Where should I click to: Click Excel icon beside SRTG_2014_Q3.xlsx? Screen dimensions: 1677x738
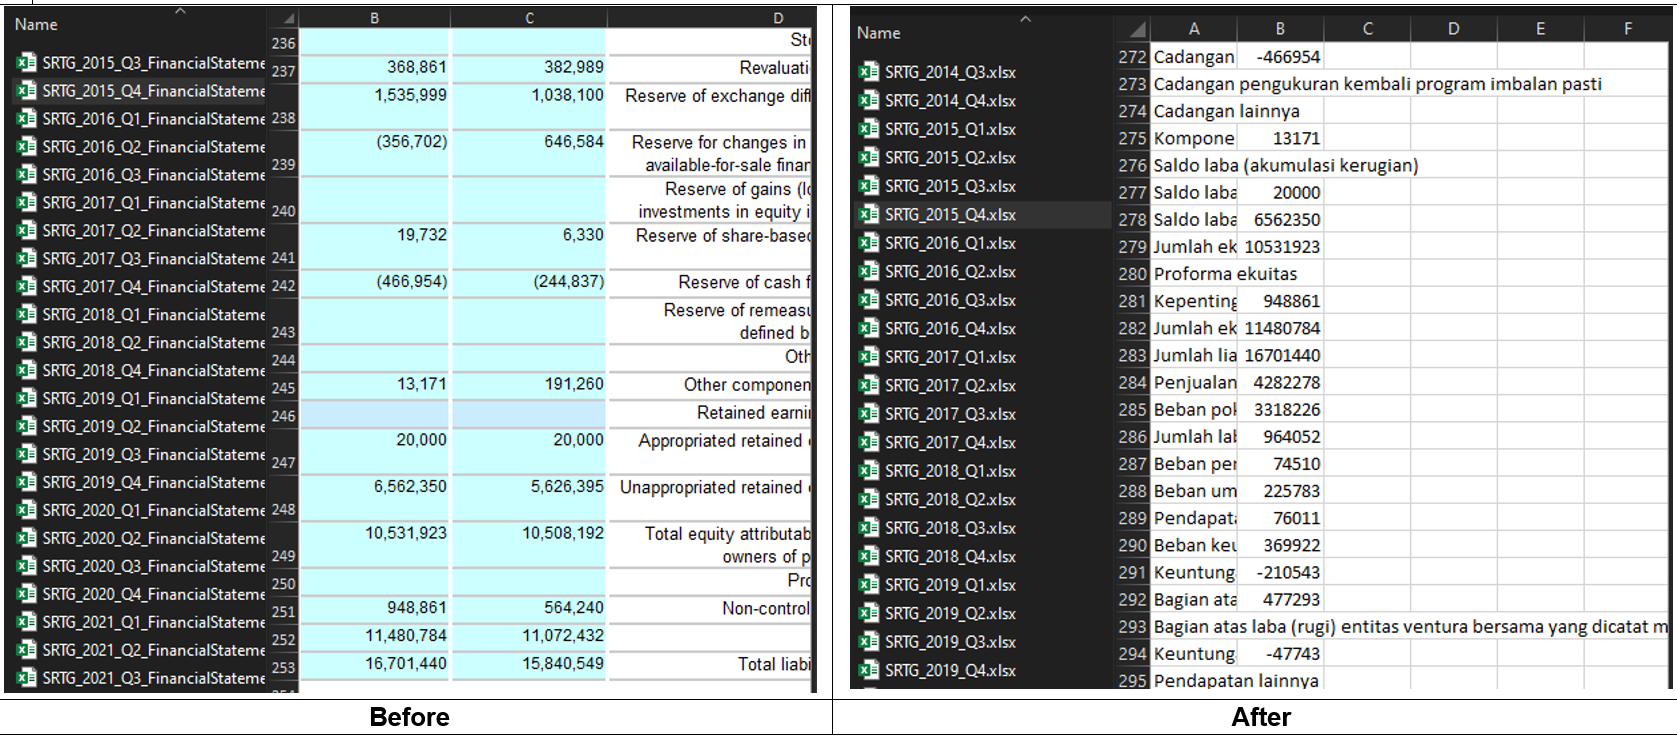[869, 72]
